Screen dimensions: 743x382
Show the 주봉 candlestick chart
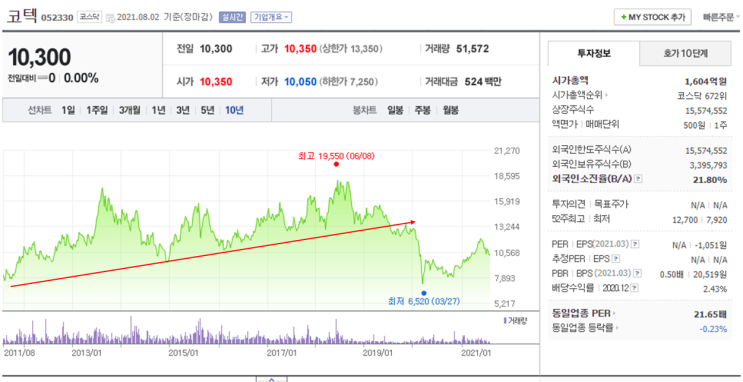(423, 110)
